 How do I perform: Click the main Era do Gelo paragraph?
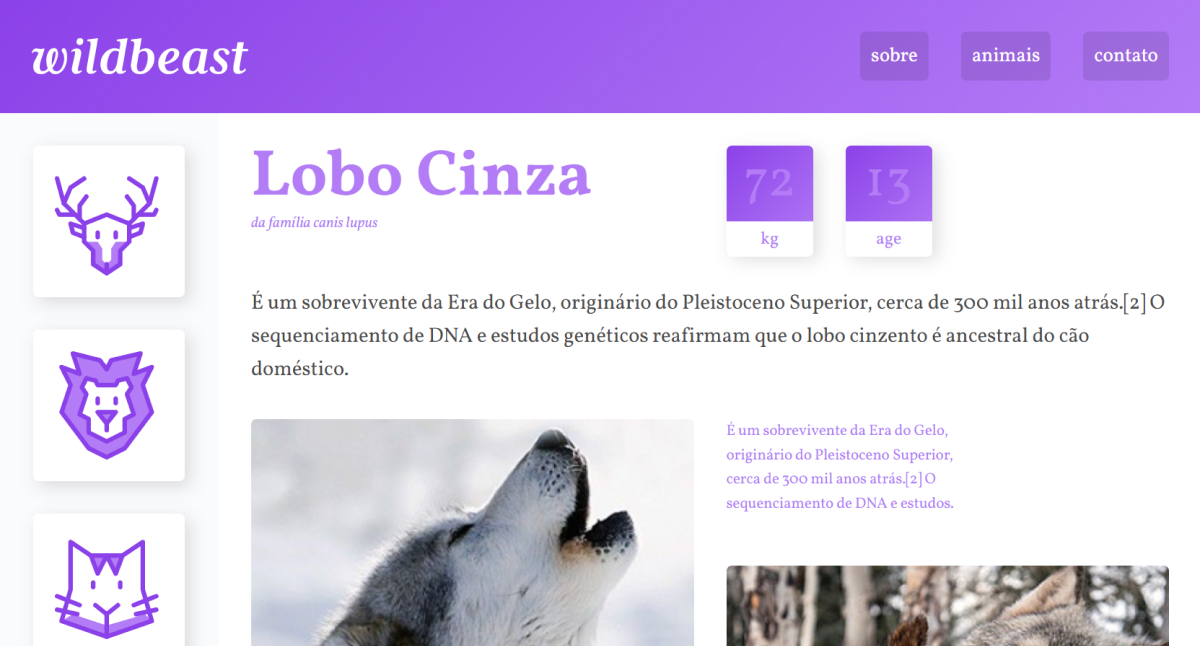coord(709,336)
